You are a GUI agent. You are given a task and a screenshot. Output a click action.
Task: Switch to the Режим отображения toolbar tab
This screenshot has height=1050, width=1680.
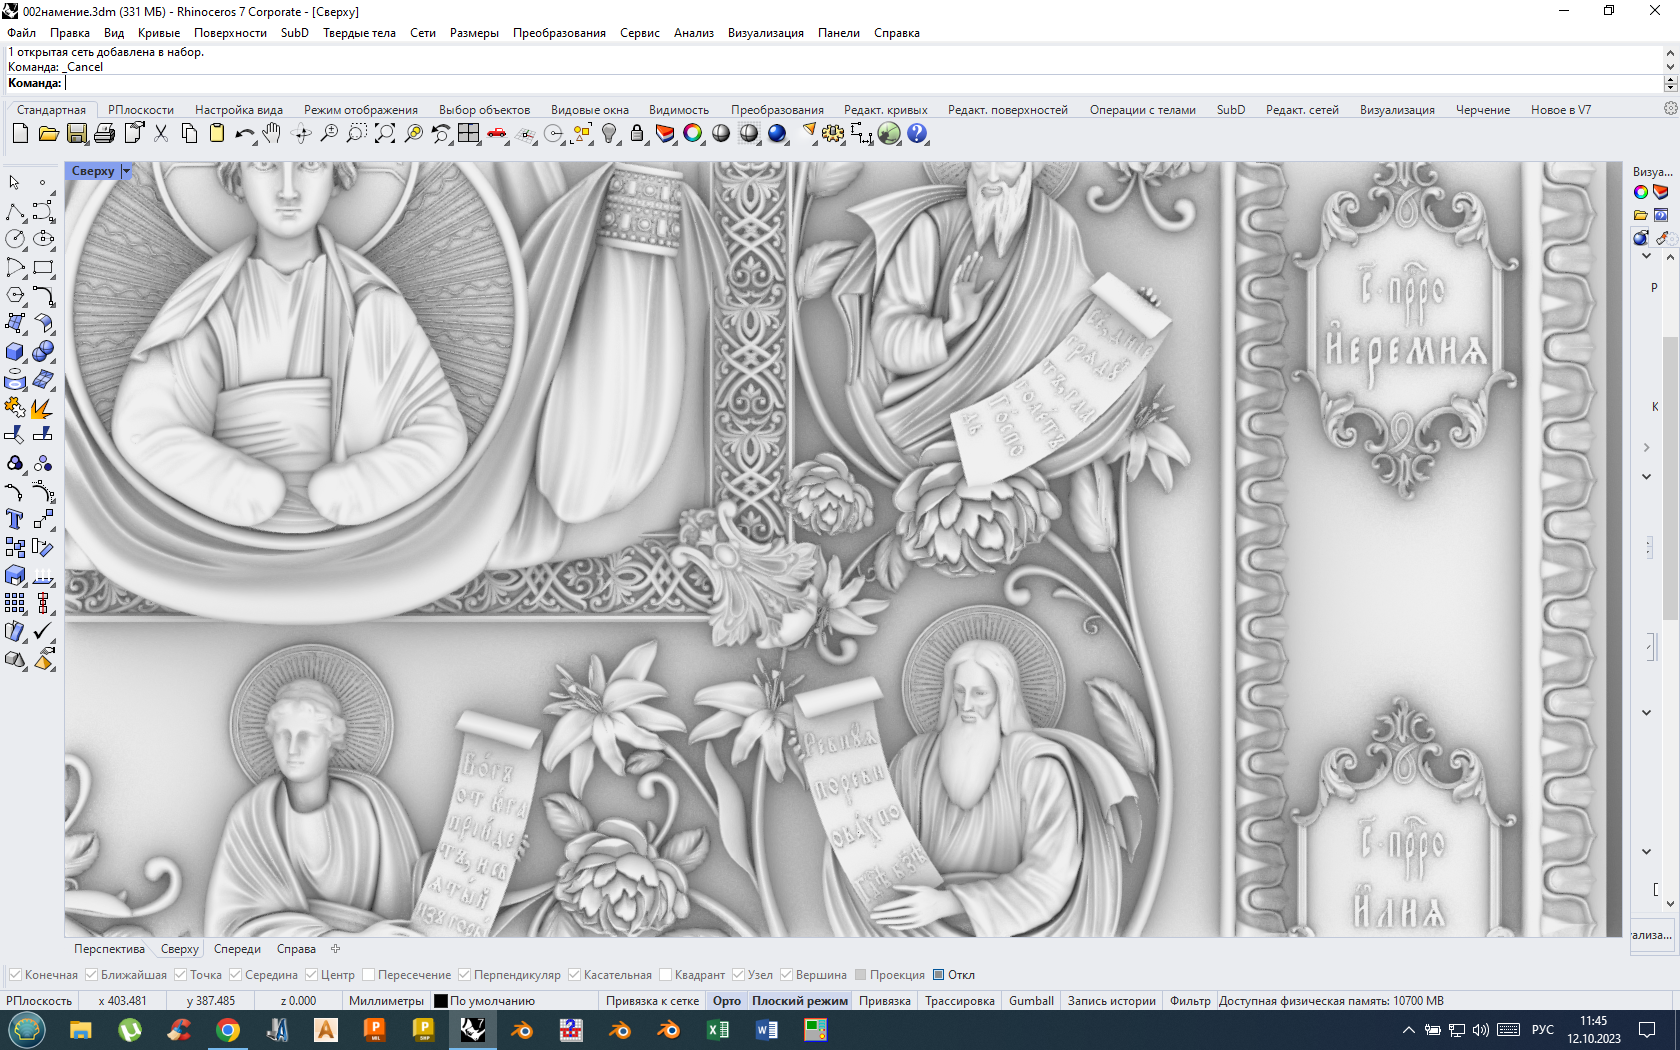tap(361, 110)
